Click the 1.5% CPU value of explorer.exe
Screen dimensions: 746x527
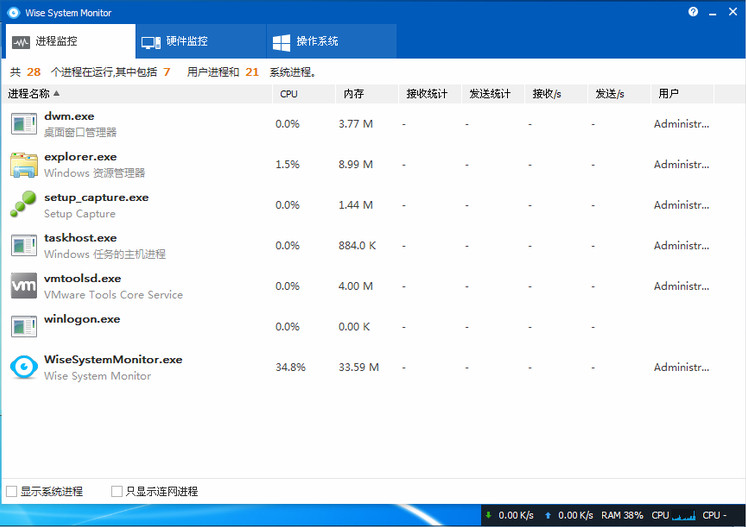click(287, 165)
